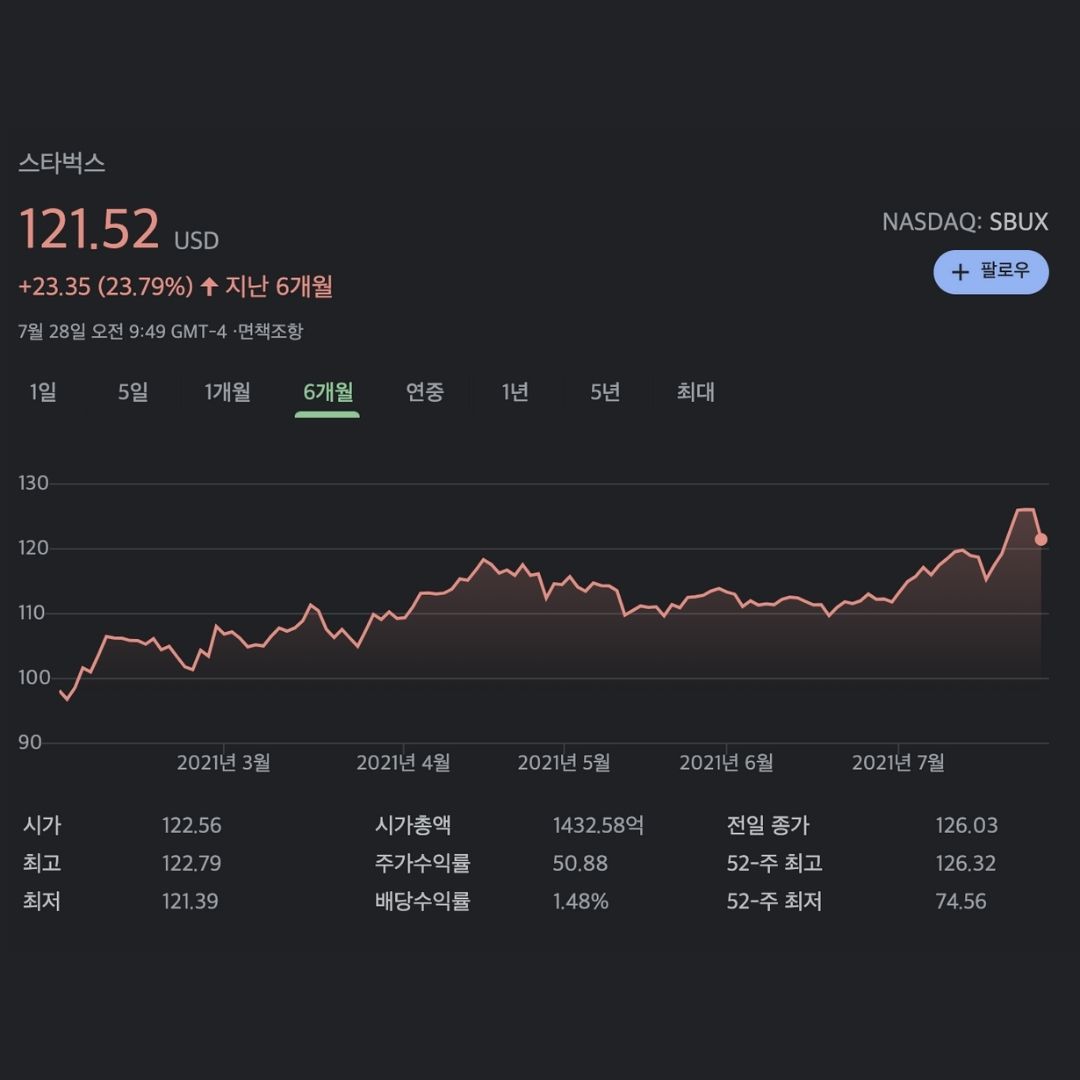Image resolution: width=1080 pixels, height=1080 pixels.
Task: Click the 52-주 최저 value 74.56
Action: pos(961,901)
